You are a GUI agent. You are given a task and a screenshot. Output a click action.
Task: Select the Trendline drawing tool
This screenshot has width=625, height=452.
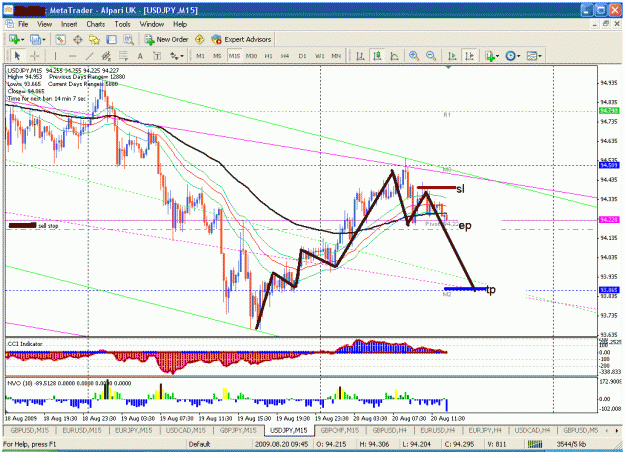point(89,56)
